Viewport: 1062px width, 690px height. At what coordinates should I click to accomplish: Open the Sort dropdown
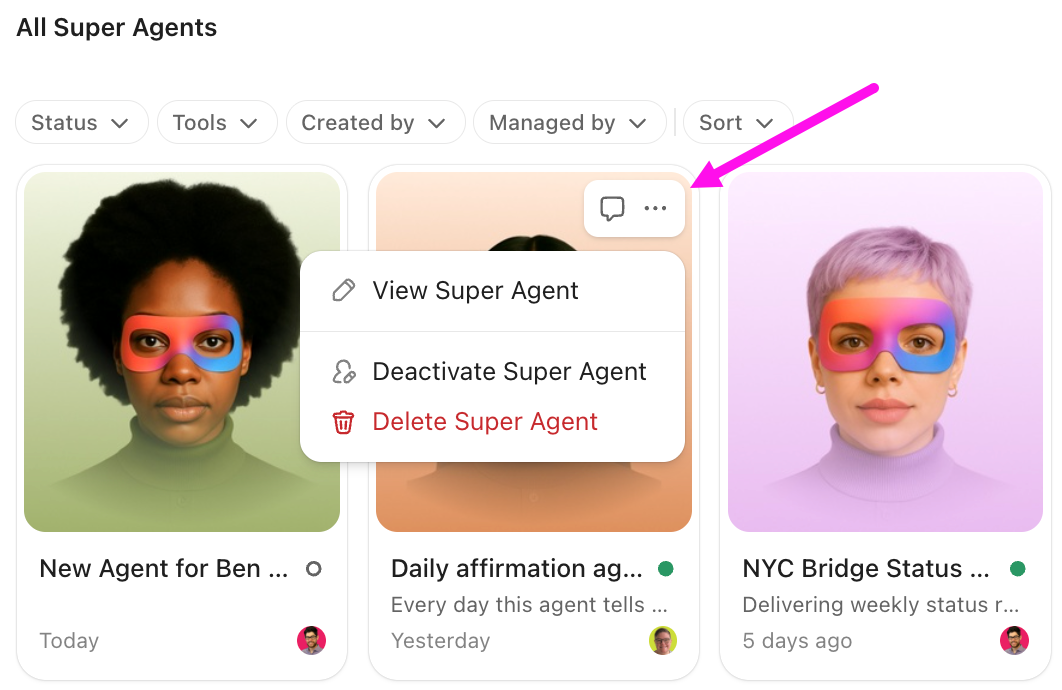click(x=737, y=123)
